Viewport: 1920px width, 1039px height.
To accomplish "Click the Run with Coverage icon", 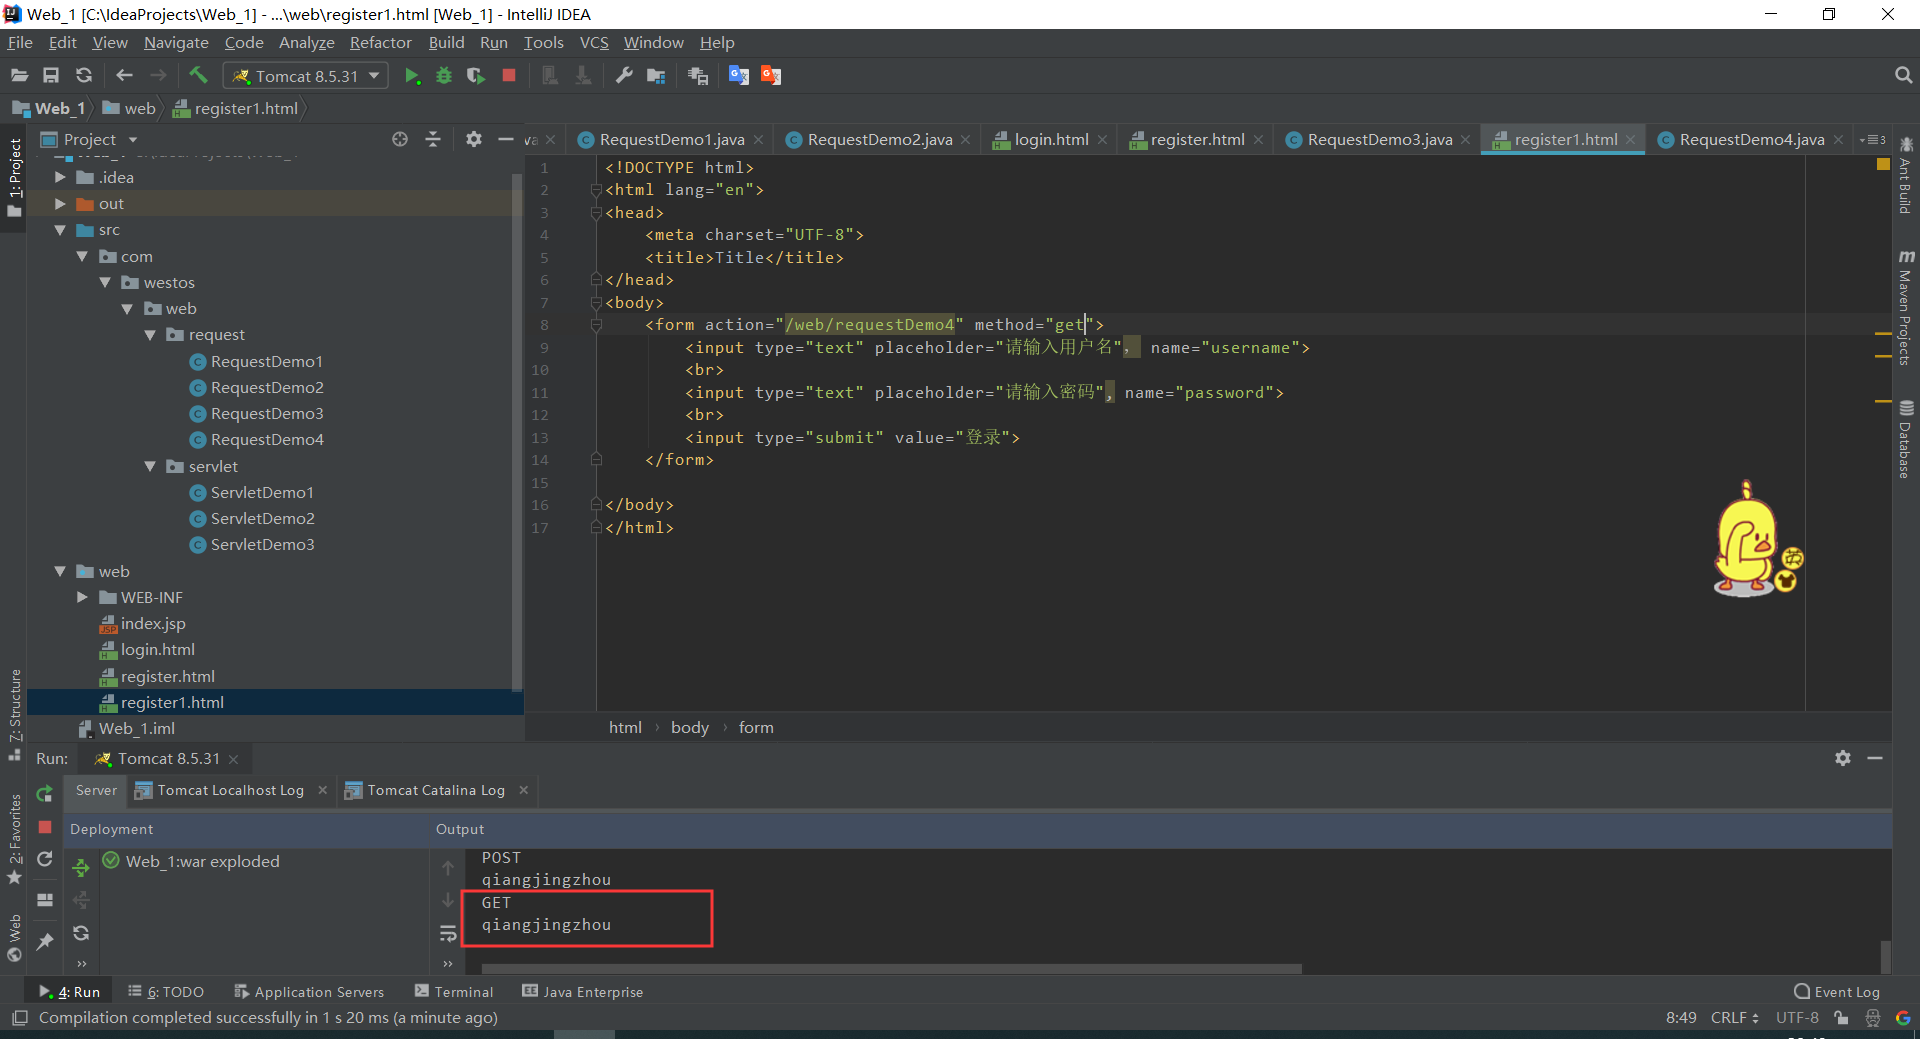I will [476, 76].
